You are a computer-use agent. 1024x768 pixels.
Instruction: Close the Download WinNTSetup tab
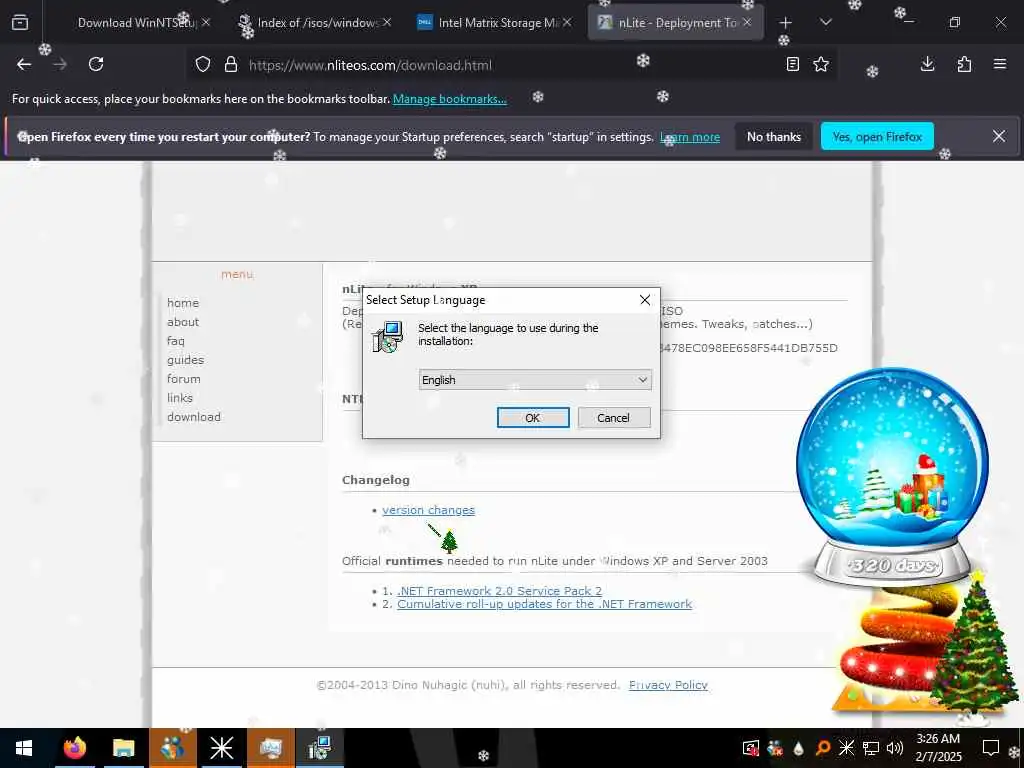tap(206, 22)
